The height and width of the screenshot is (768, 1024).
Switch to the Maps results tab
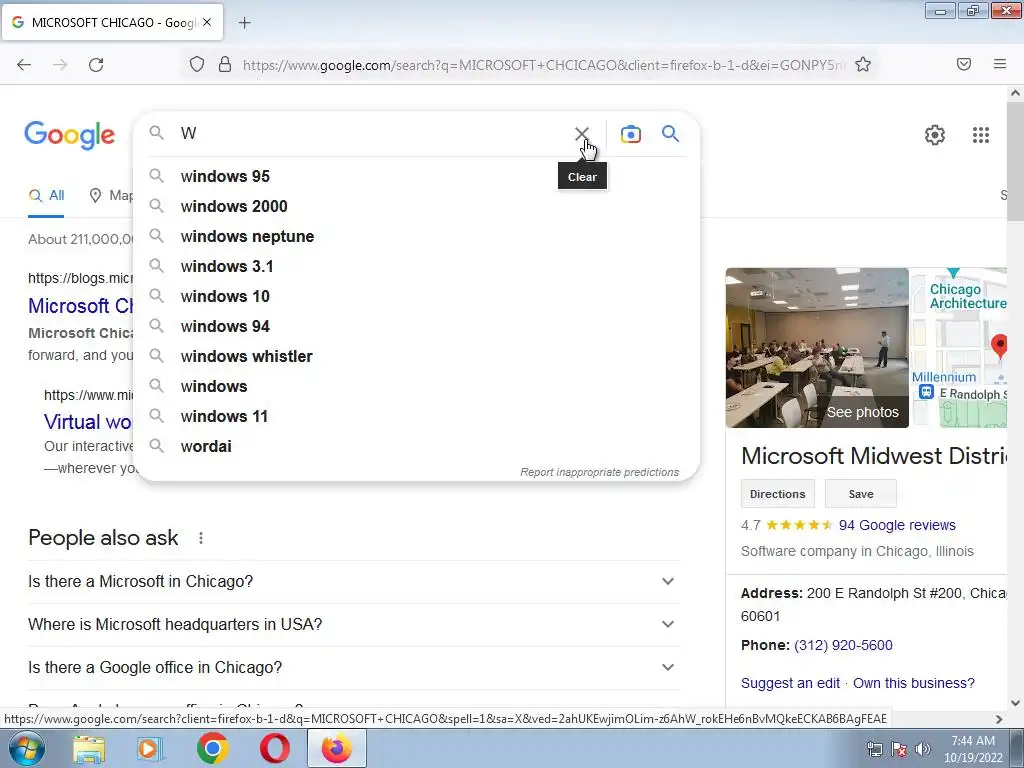coord(111,195)
